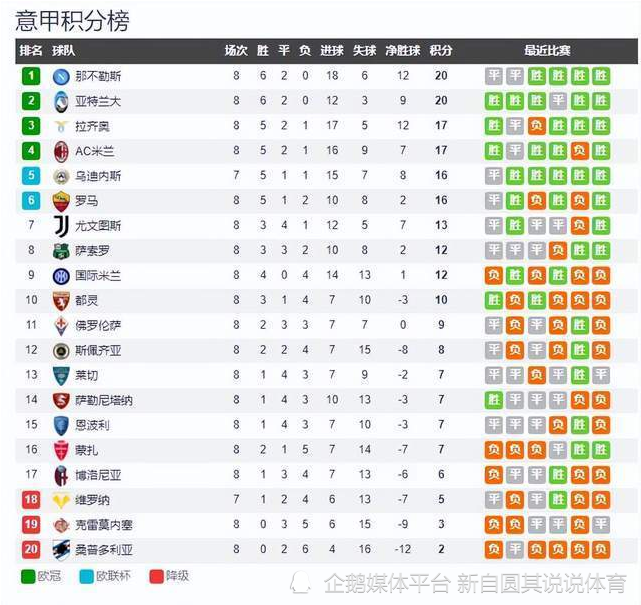
Task: Select the Sassuolo team crest
Action: click(x=61, y=251)
